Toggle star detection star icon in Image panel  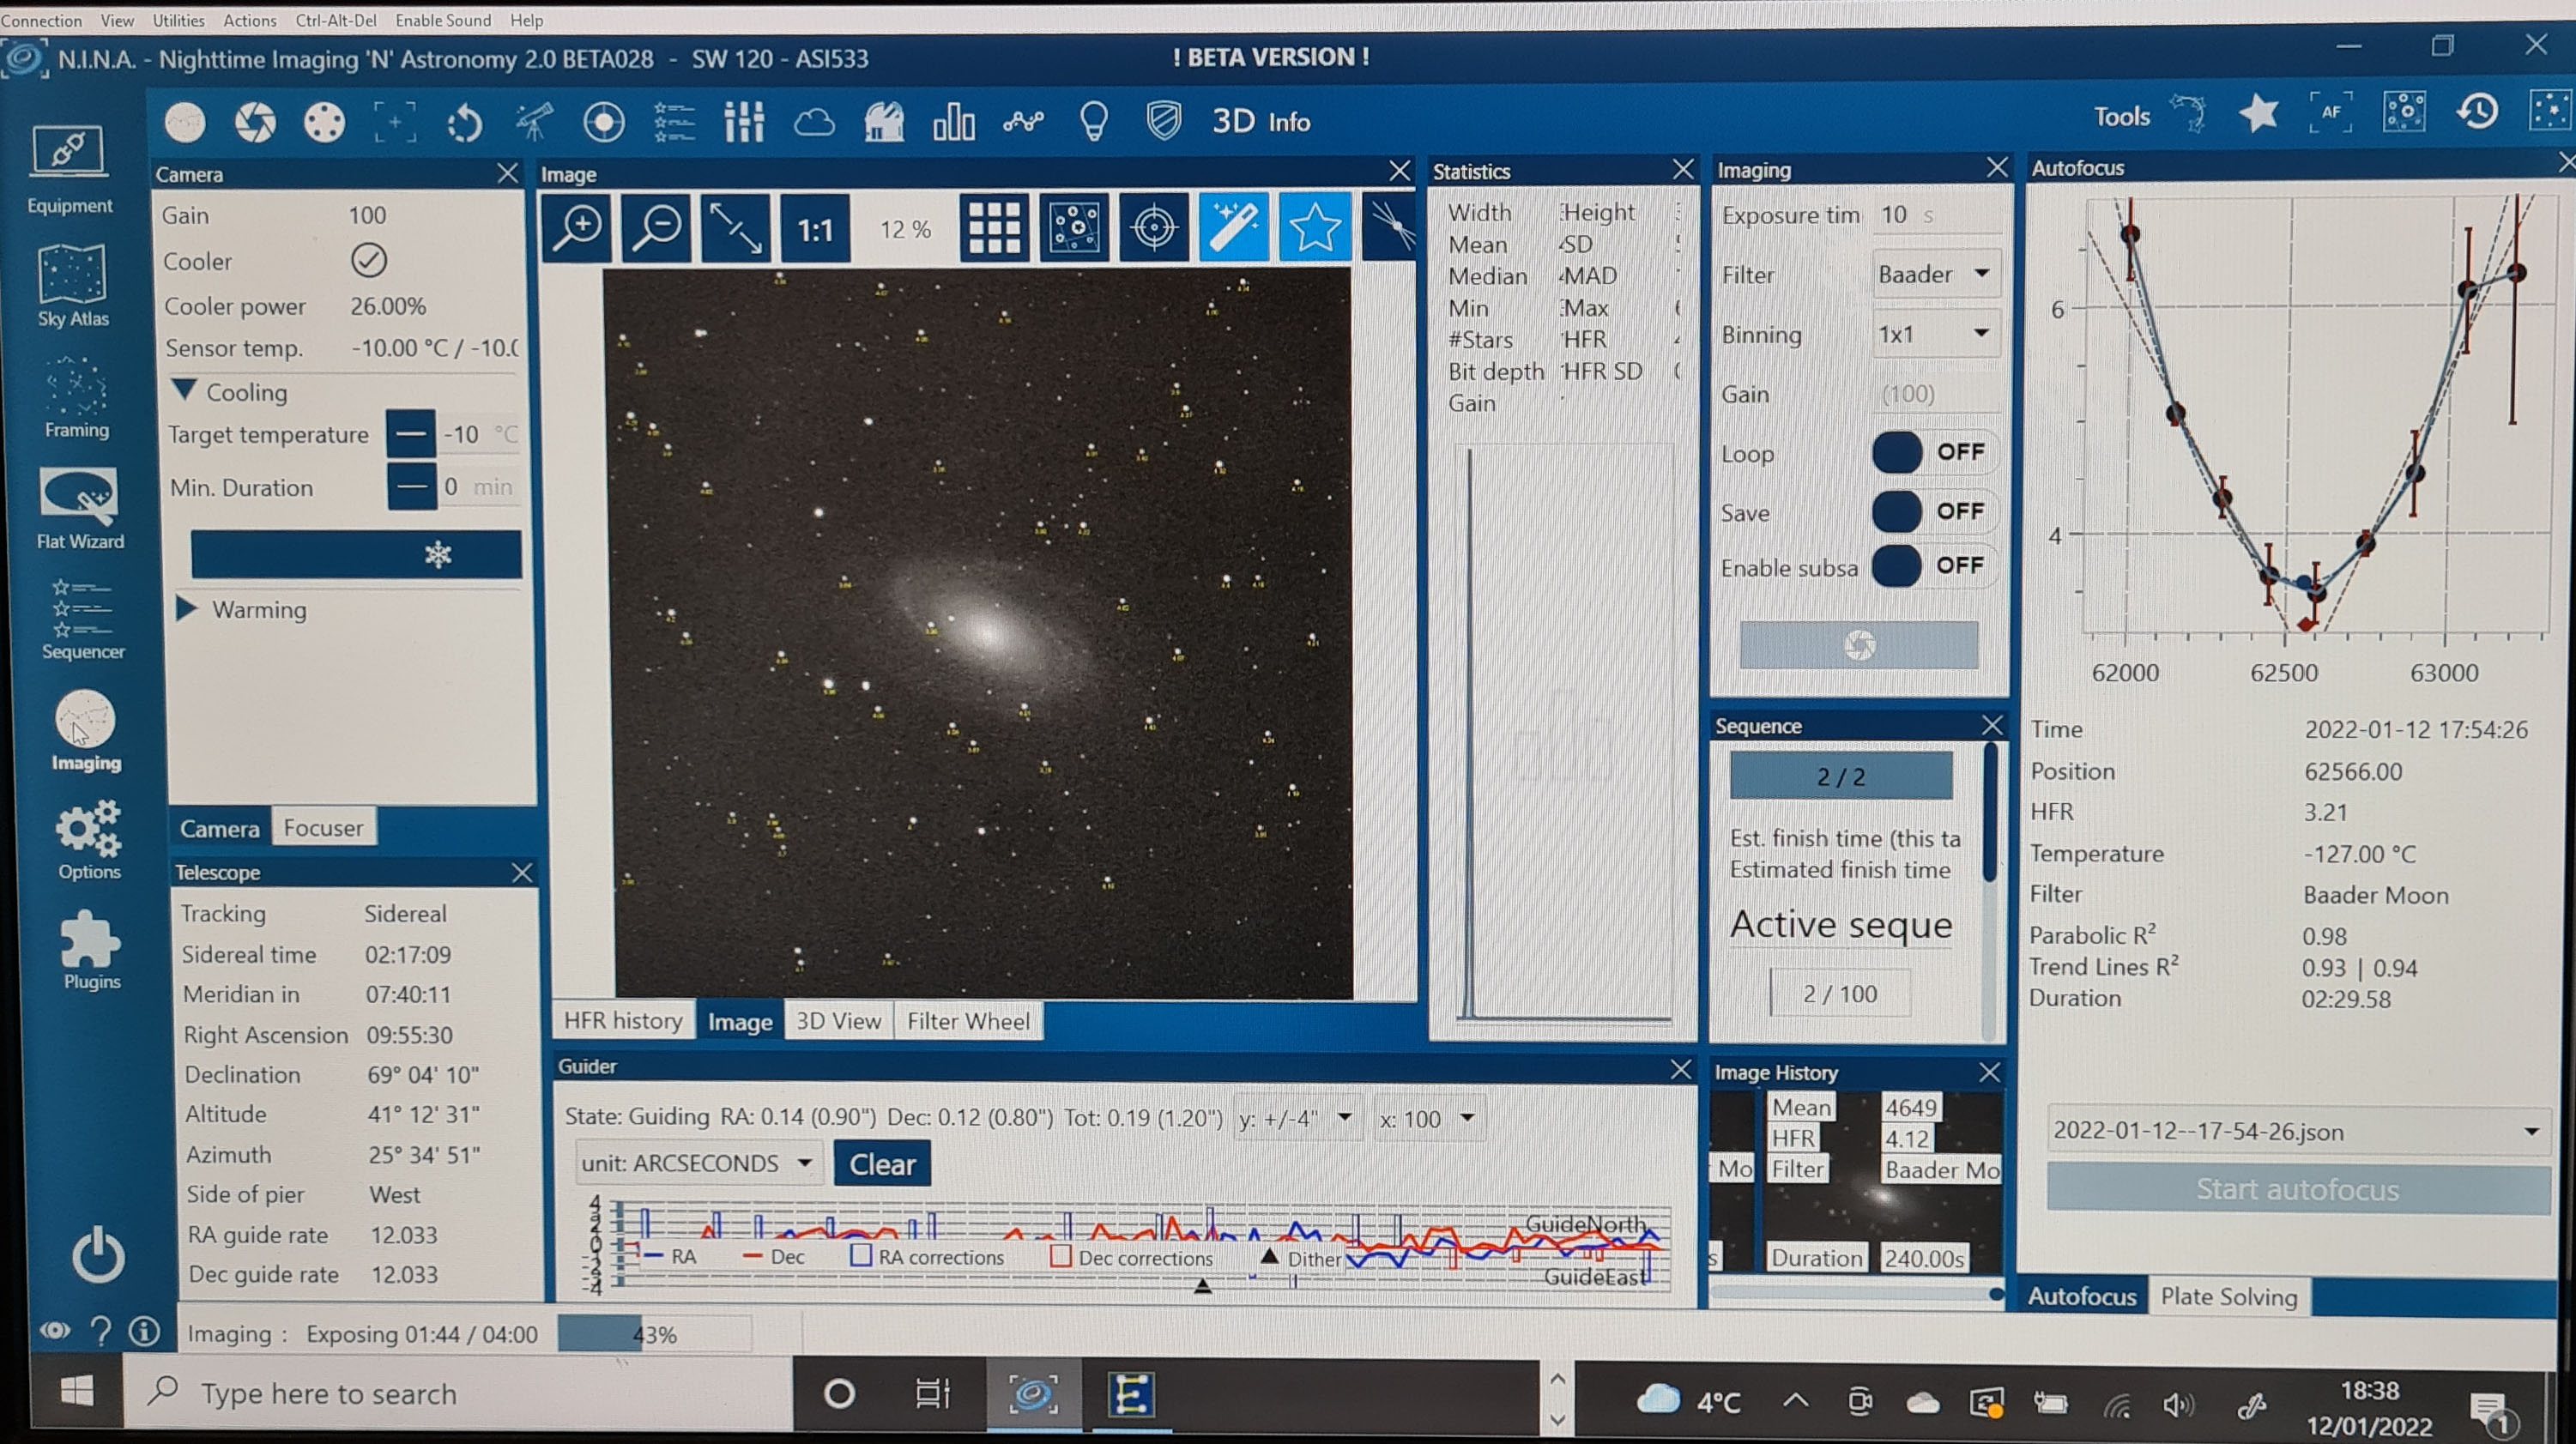(x=1314, y=227)
